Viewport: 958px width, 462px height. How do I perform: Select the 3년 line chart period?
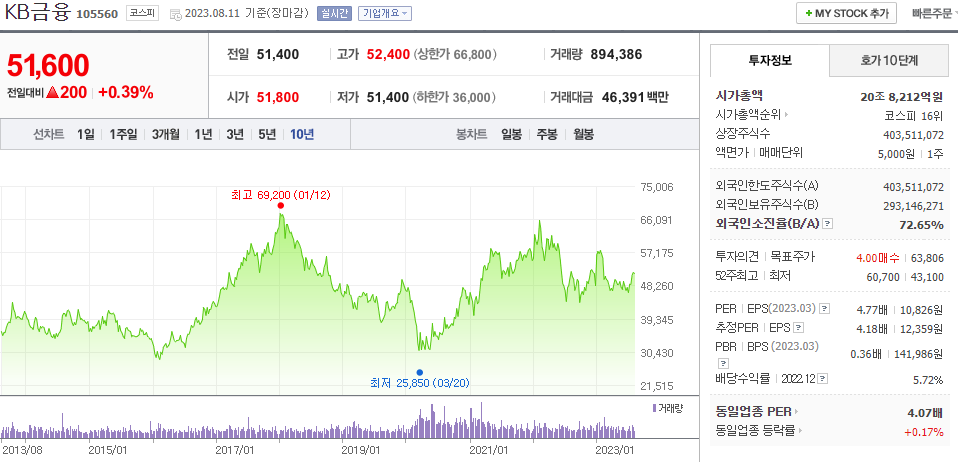coord(235,134)
